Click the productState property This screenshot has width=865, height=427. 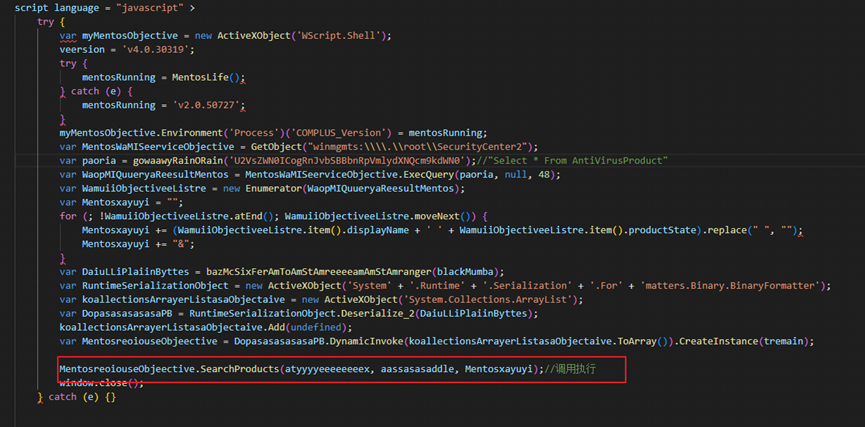tap(661, 229)
